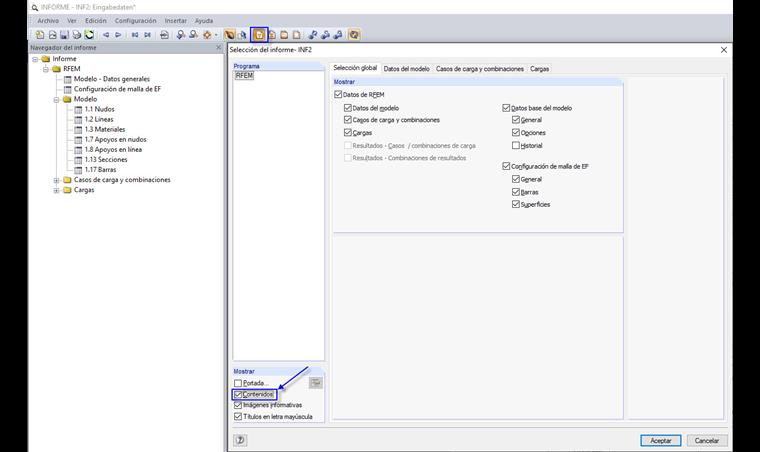This screenshot has width=760, height=452.
Task: Expand Casos de carga y combinaciones folder
Action: [56, 180]
